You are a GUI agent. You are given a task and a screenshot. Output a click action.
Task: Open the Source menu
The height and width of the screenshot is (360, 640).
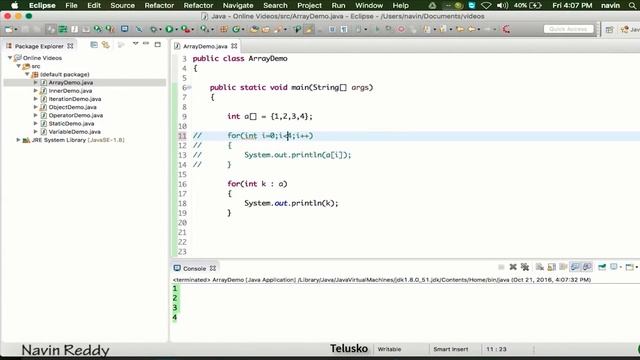[x=122, y=5]
